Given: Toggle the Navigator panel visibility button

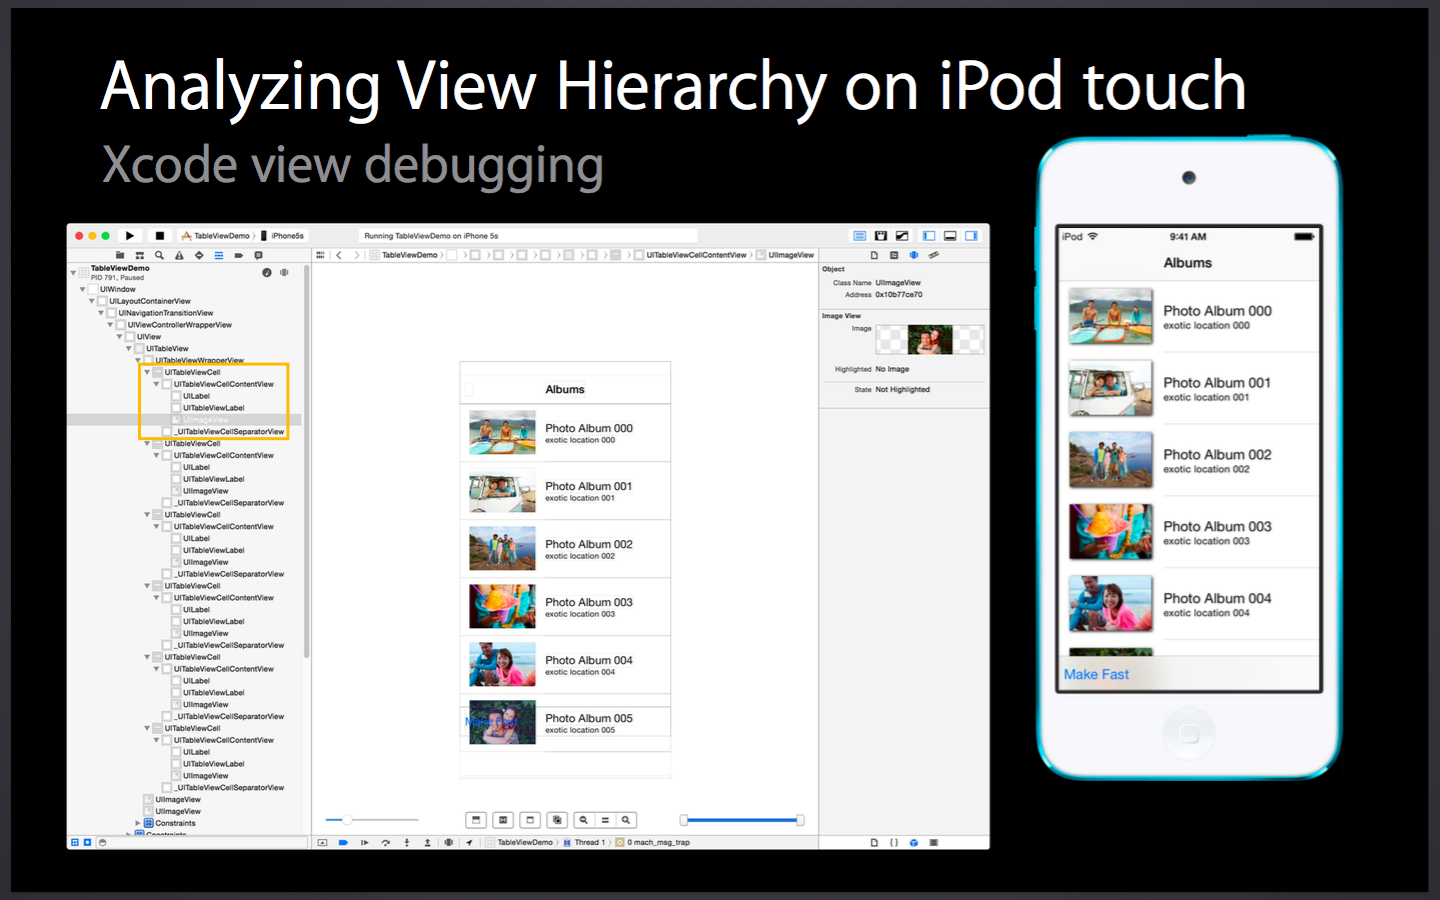Looking at the screenshot, I should click(x=929, y=236).
